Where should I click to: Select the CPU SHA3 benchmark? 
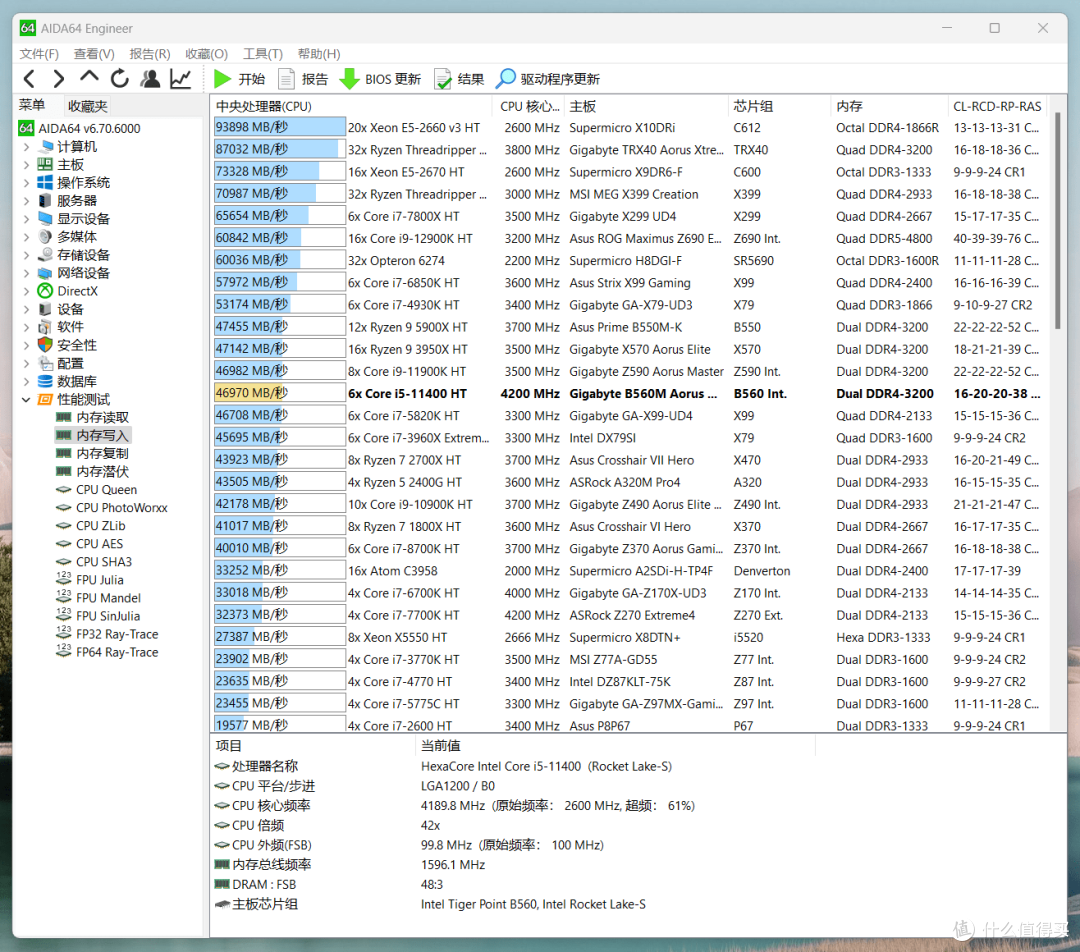(94, 562)
